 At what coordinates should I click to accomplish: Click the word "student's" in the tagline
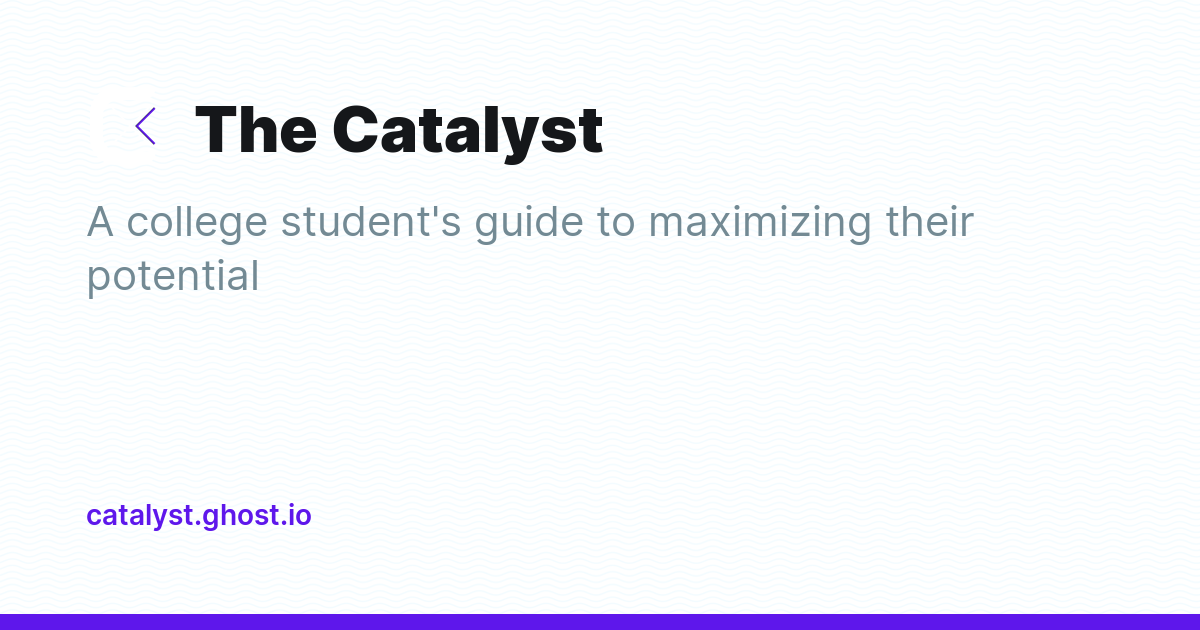pos(371,221)
